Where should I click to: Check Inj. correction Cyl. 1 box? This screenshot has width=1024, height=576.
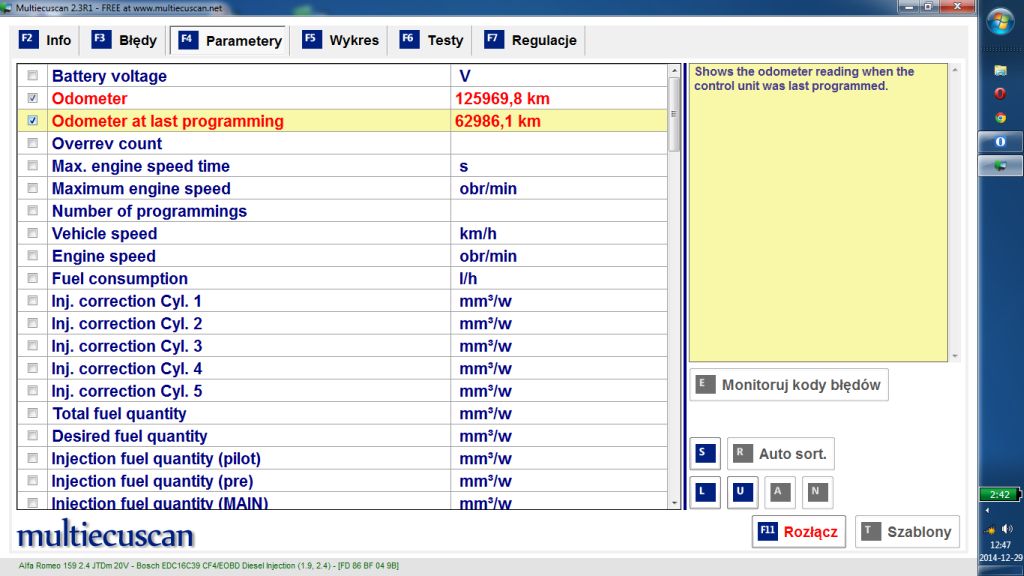pyautogui.click(x=33, y=301)
